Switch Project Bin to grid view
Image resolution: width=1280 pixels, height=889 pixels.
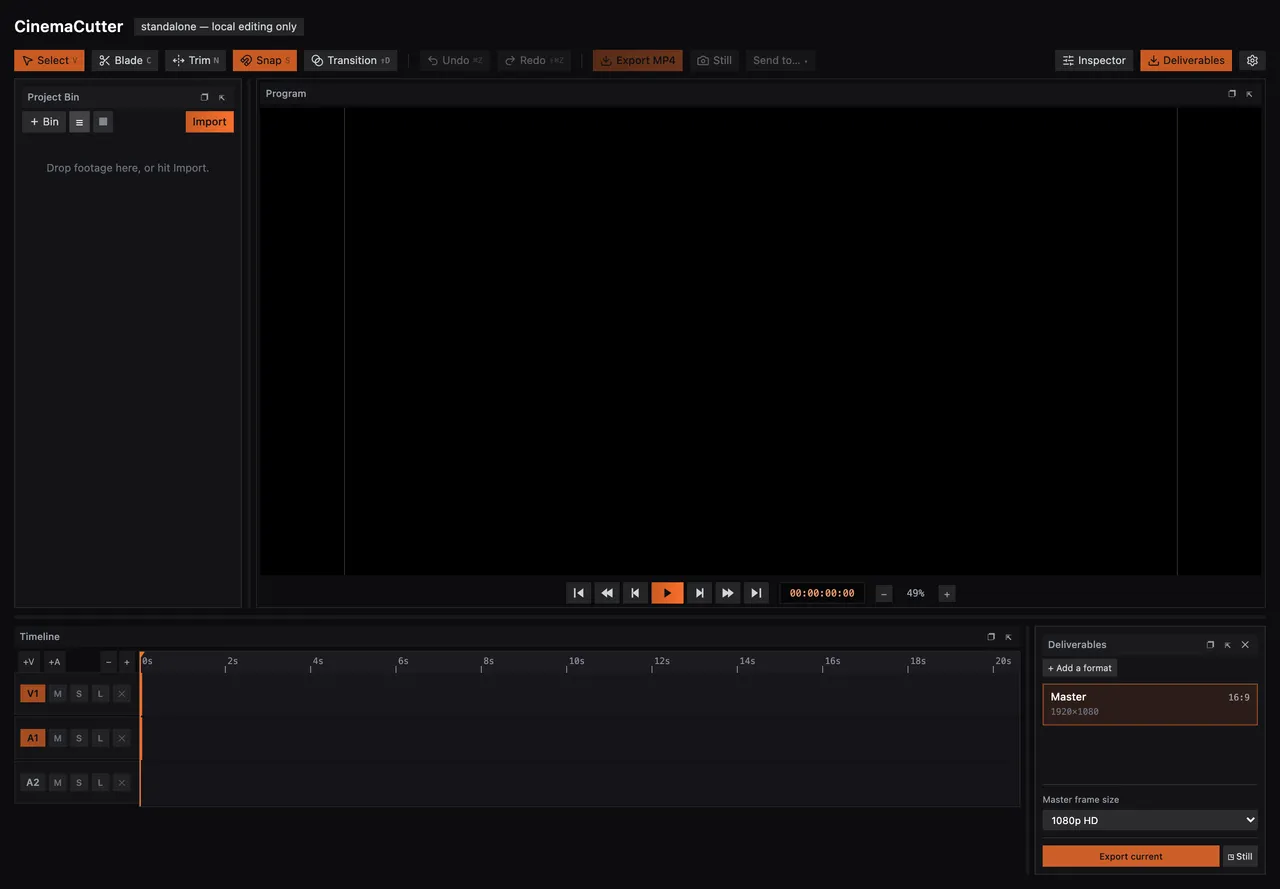coord(103,122)
